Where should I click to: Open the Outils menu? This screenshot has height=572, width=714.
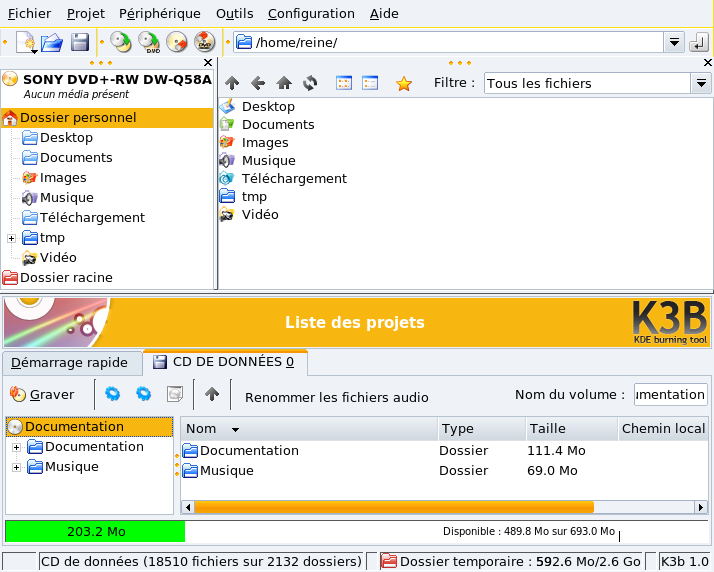pyautogui.click(x=234, y=14)
